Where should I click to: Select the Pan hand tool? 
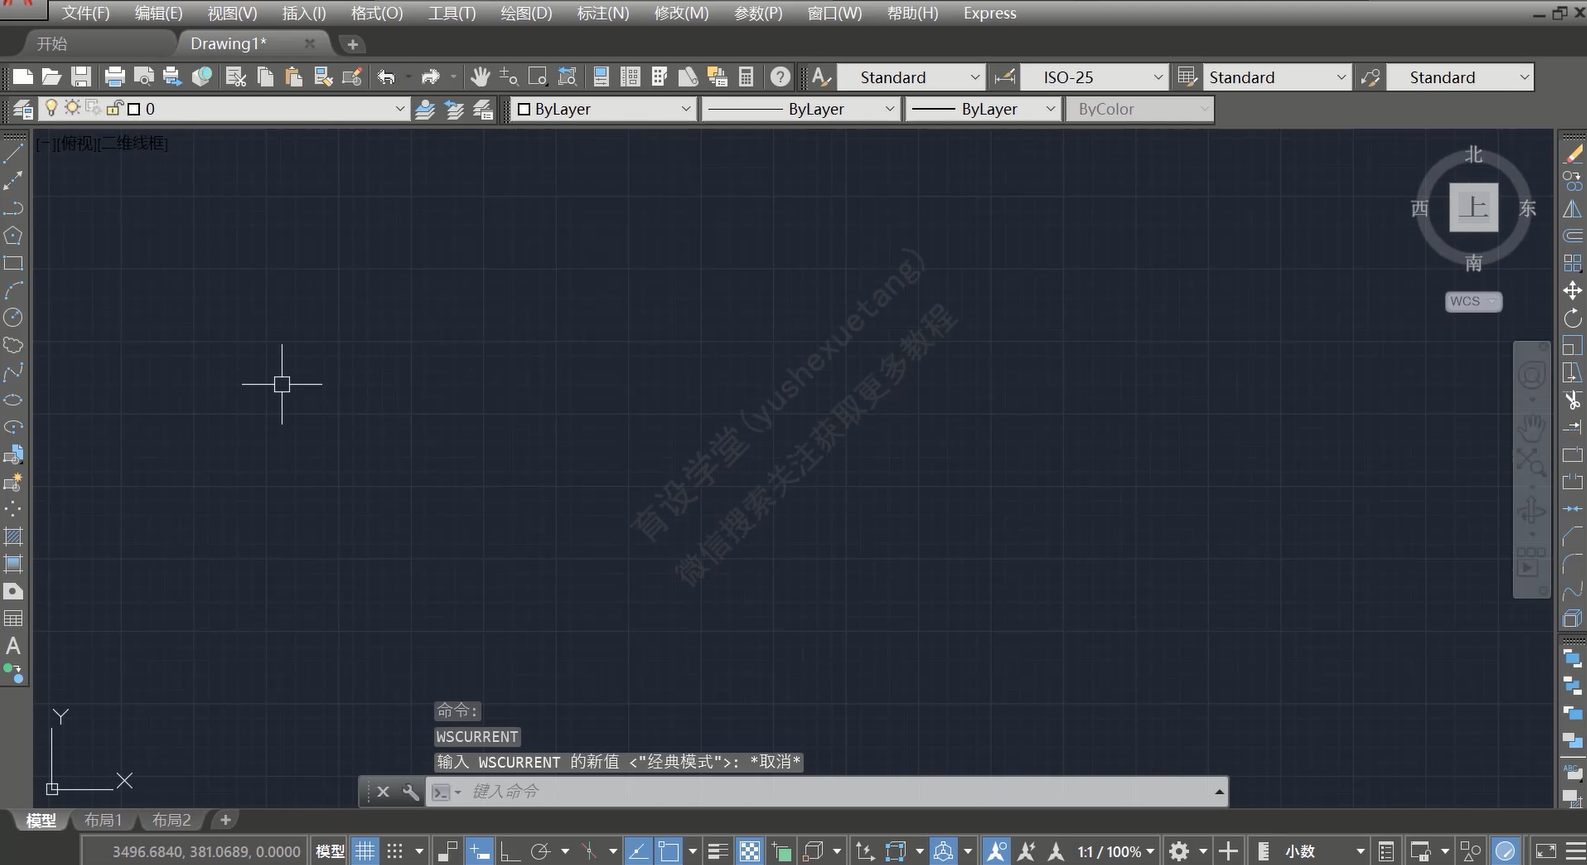pyautogui.click(x=480, y=77)
